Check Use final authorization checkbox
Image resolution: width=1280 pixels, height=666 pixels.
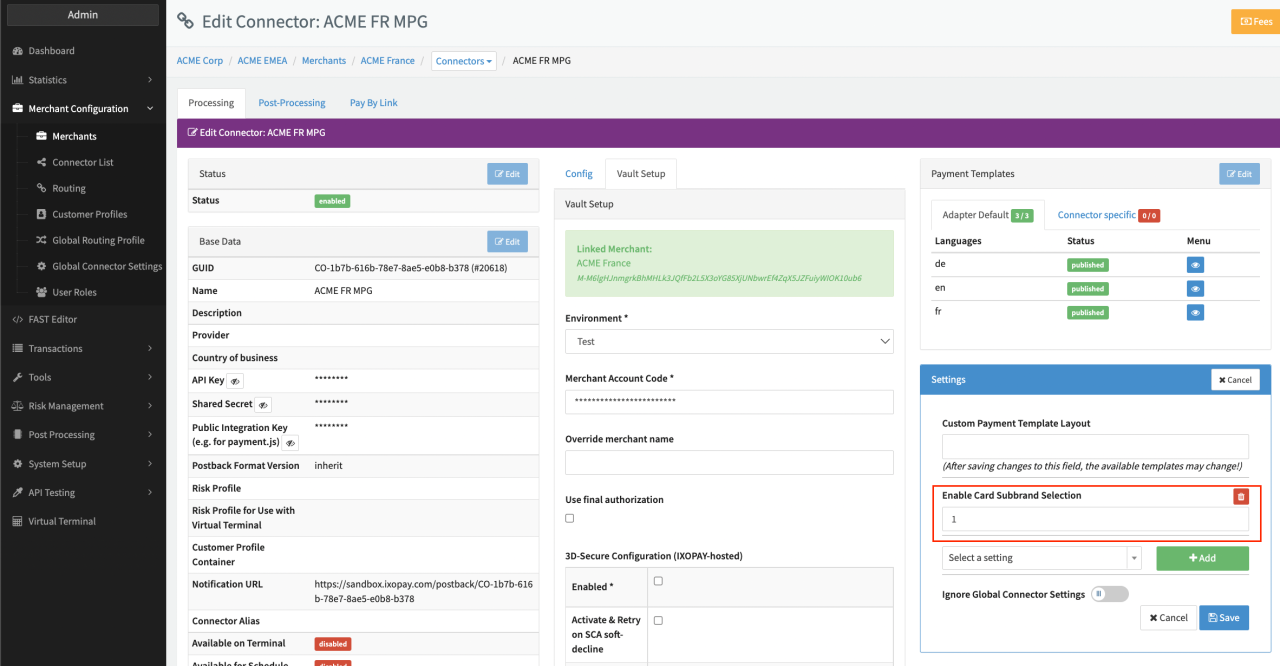click(x=570, y=518)
